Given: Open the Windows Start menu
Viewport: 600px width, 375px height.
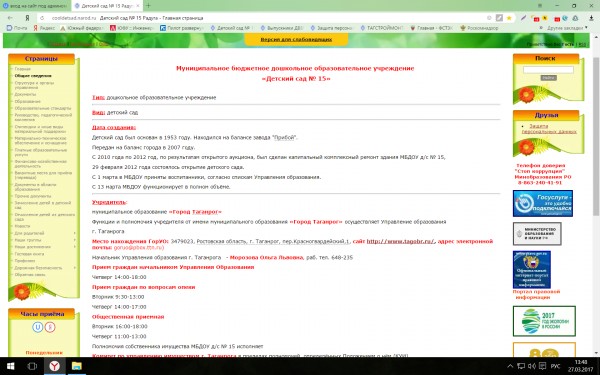Looking at the screenshot, I should click(x=10, y=366).
